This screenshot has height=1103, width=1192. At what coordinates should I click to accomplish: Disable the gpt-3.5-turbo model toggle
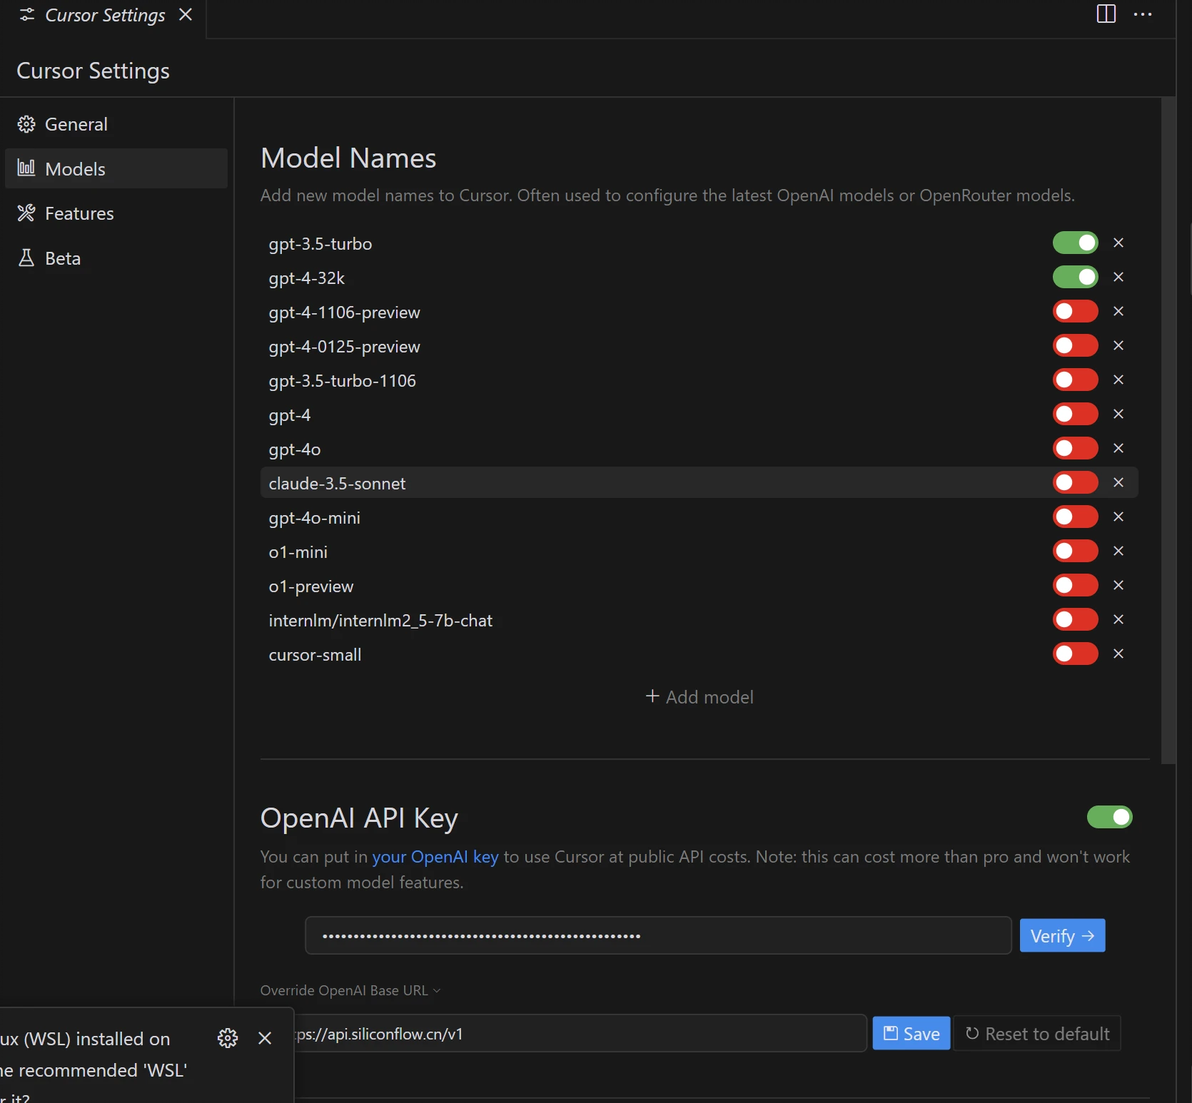coord(1075,243)
